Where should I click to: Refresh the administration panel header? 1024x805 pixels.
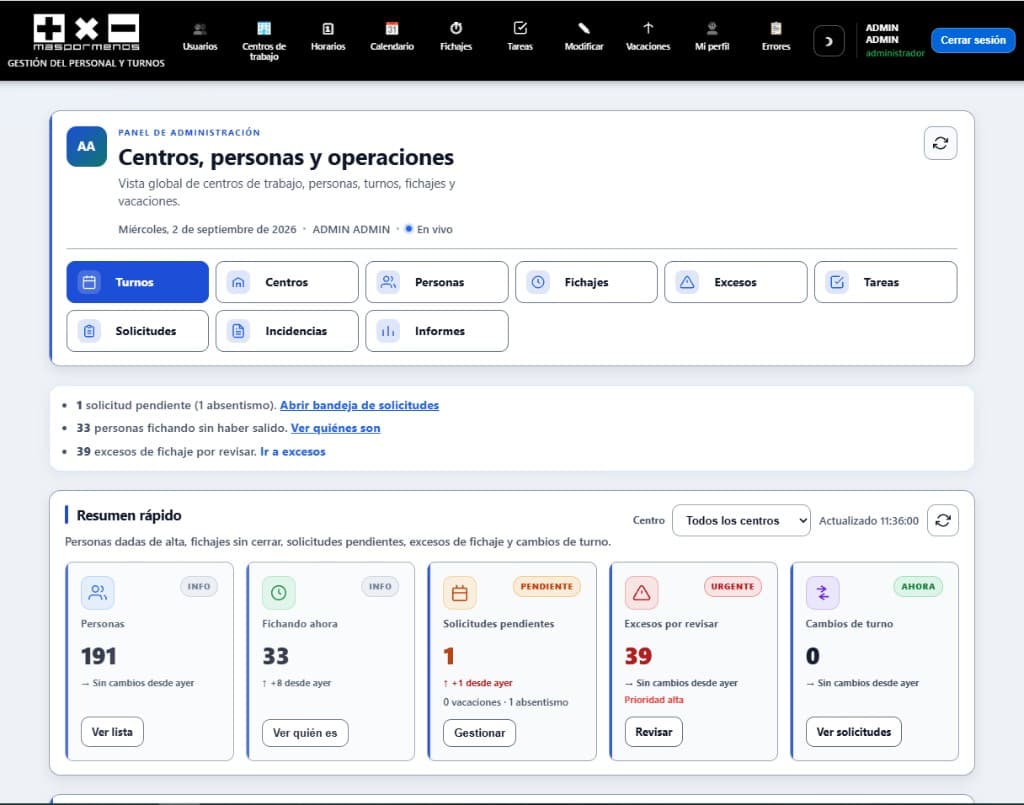click(x=940, y=143)
